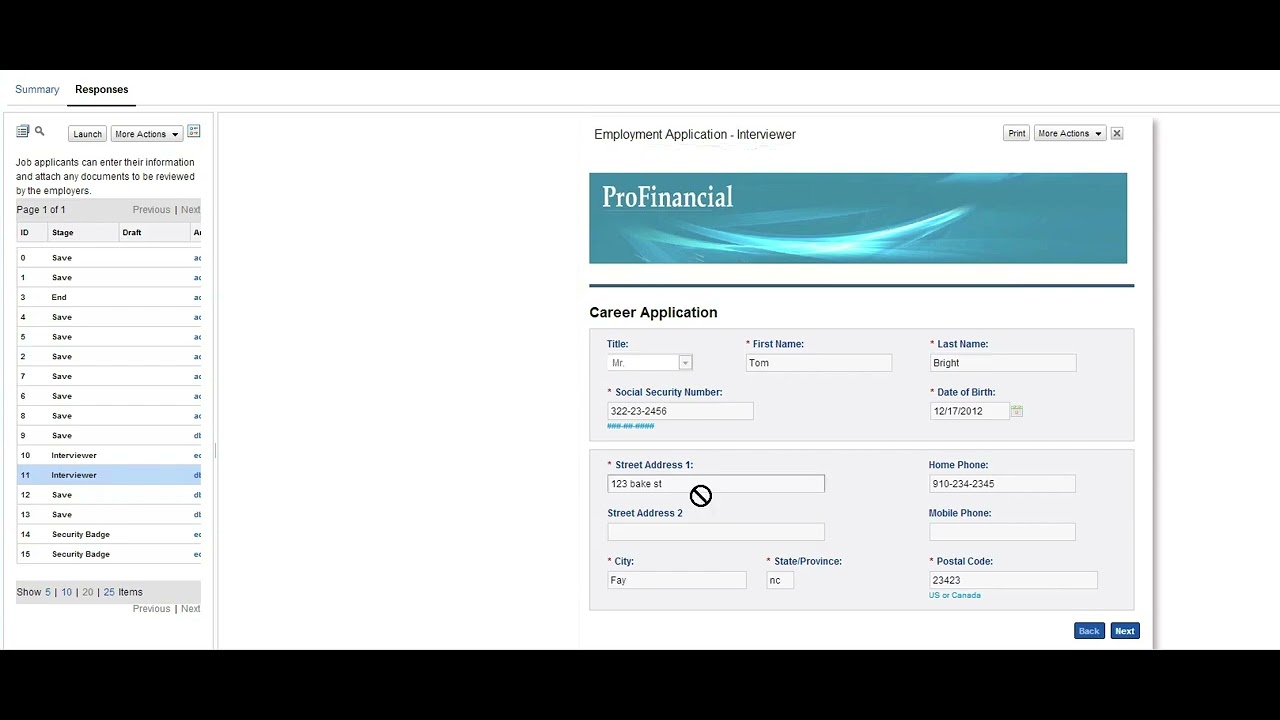Click the magnifier search icon
This screenshot has width=1280, height=720.
40,131
